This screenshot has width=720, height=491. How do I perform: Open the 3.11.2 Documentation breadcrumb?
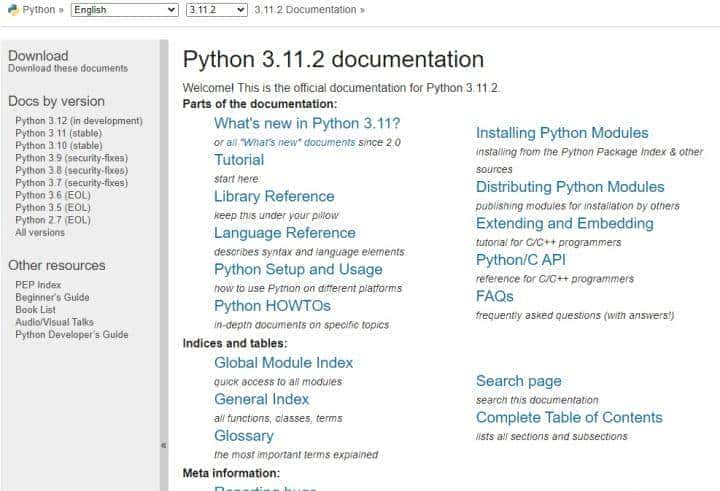[305, 10]
